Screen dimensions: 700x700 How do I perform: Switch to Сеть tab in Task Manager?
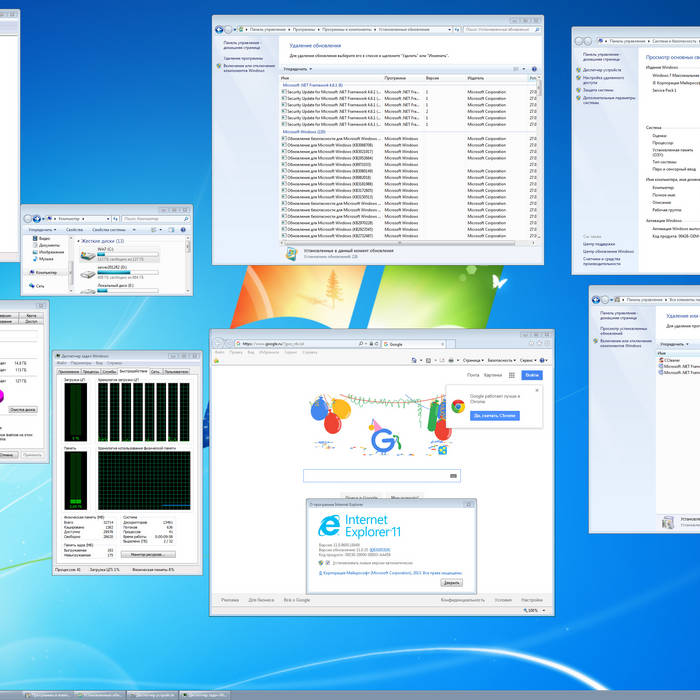pos(155,371)
